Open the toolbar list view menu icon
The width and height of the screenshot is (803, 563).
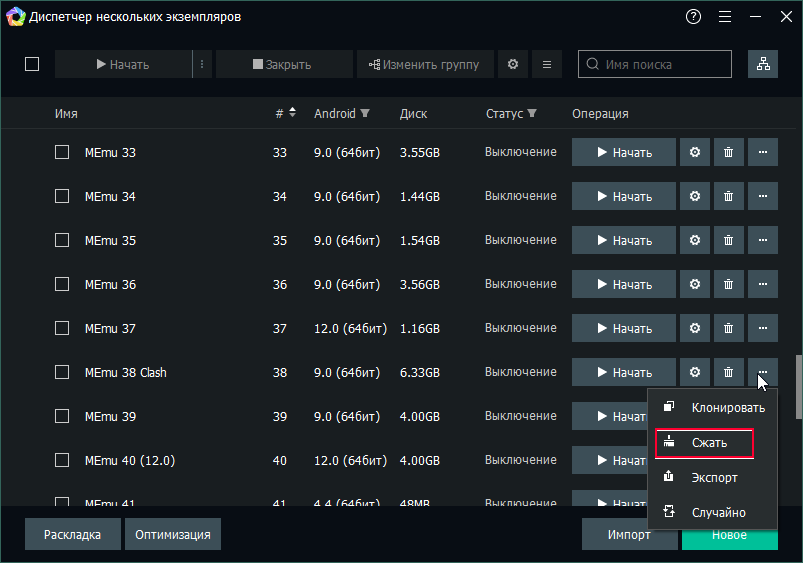(547, 64)
